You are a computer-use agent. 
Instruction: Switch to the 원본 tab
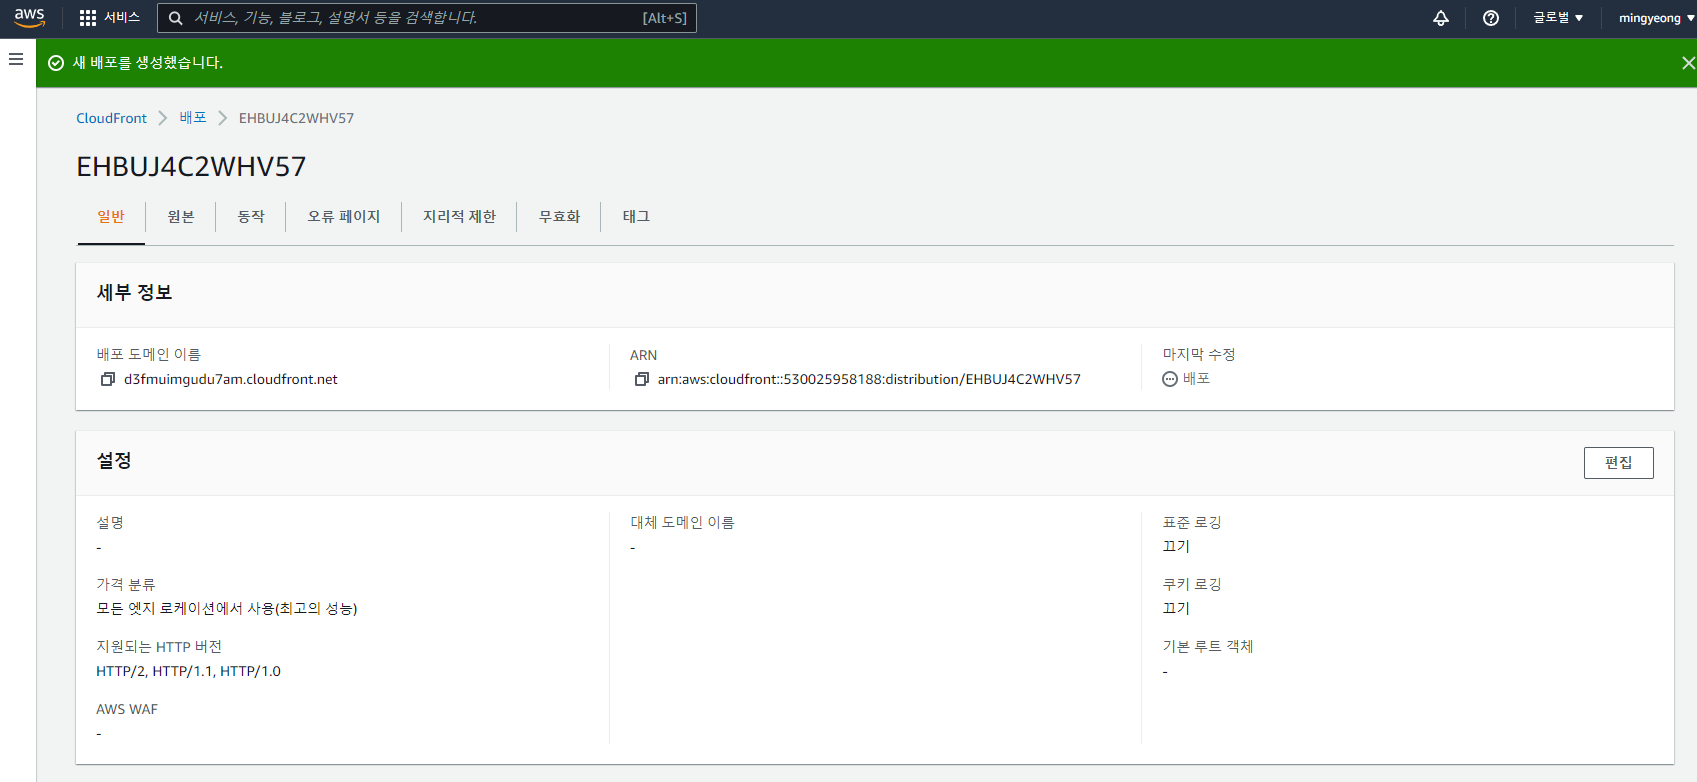(181, 217)
